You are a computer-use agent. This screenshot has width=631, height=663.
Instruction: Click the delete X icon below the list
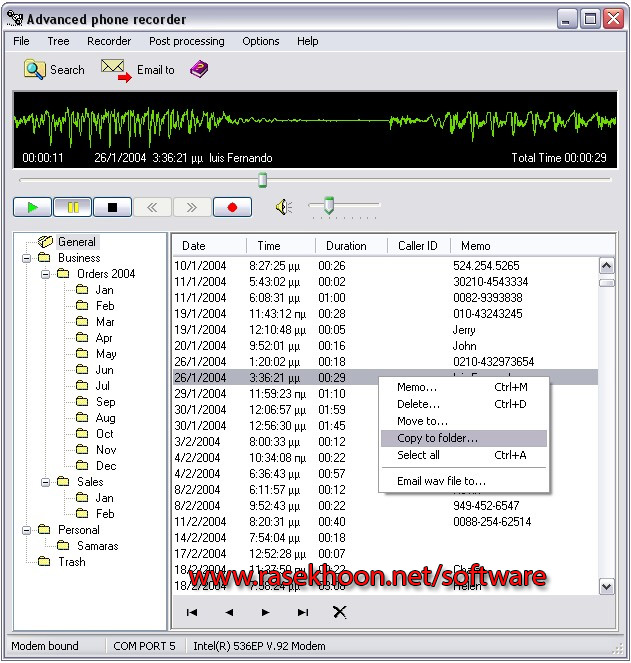[x=339, y=612]
